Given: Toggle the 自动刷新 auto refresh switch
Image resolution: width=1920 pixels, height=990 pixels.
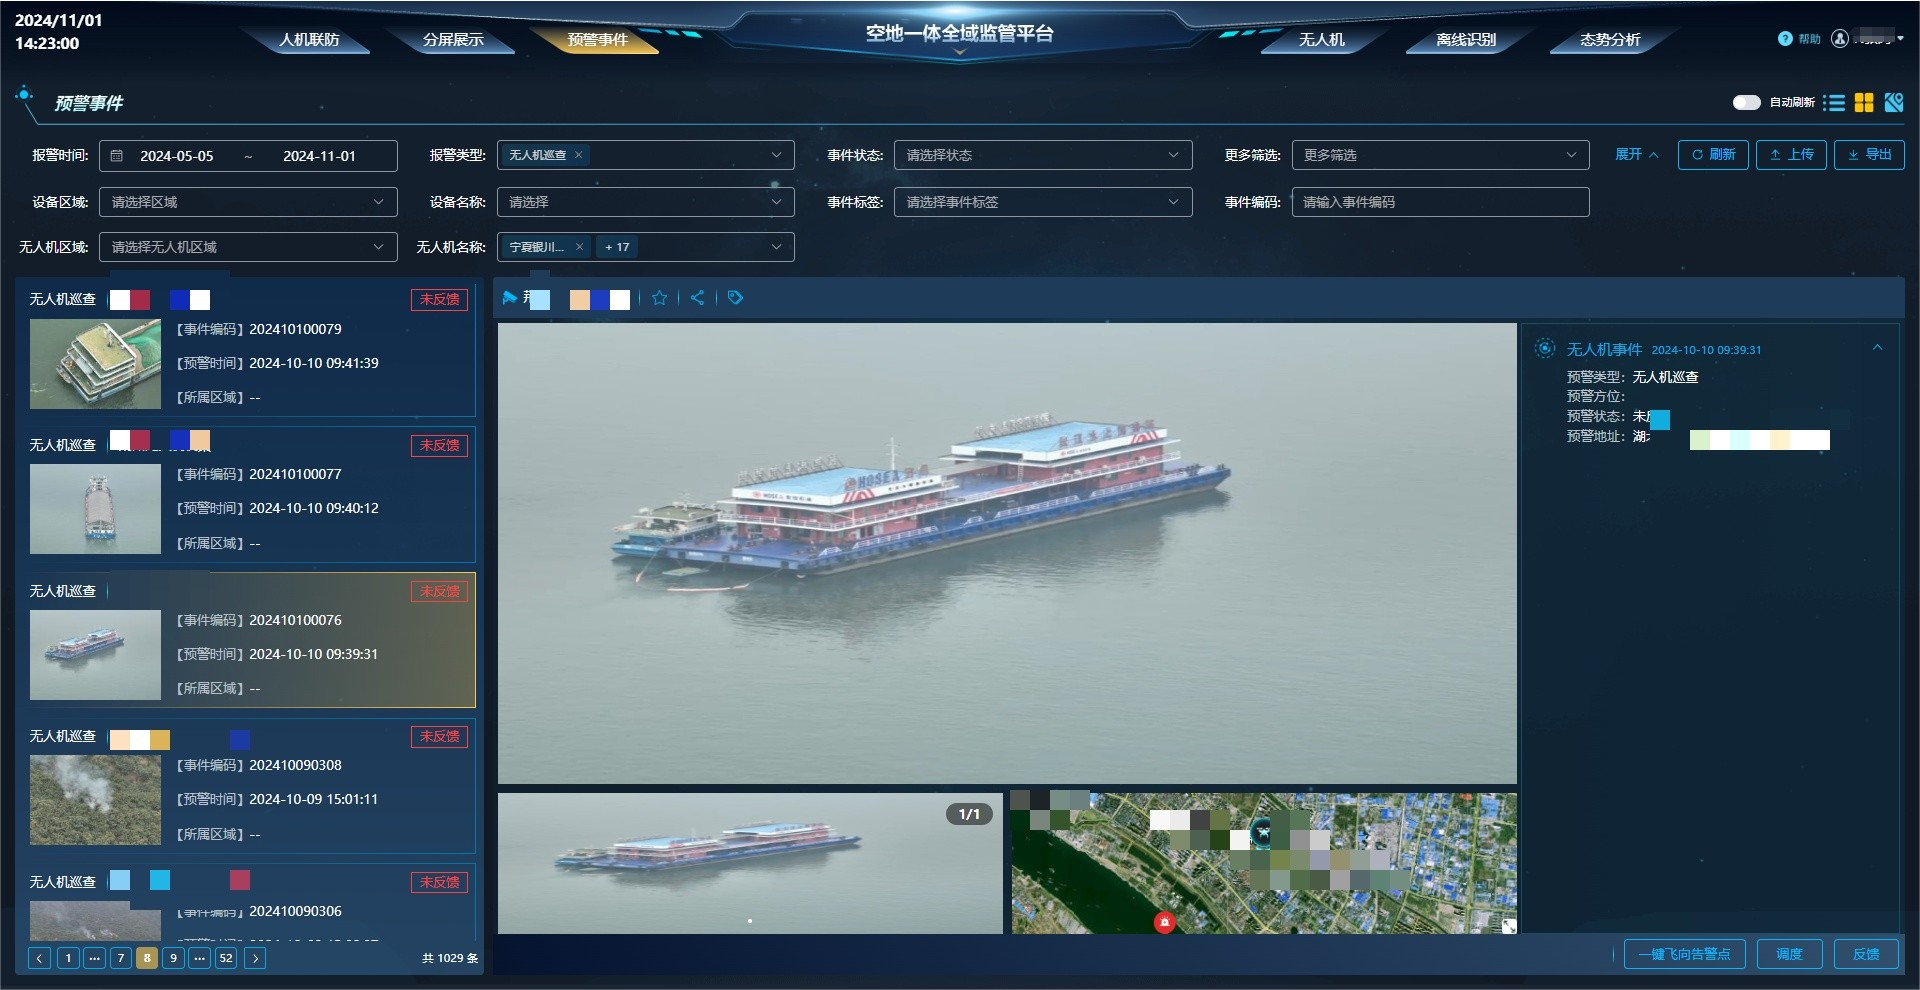Looking at the screenshot, I should [1746, 103].
